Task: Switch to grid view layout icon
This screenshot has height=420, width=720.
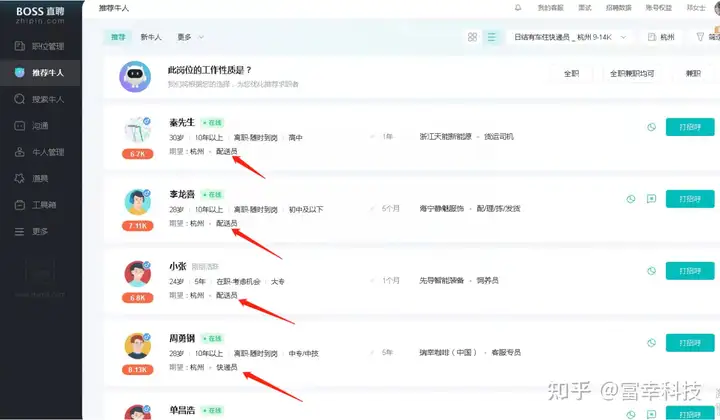Action: click(x=472, y=37)
